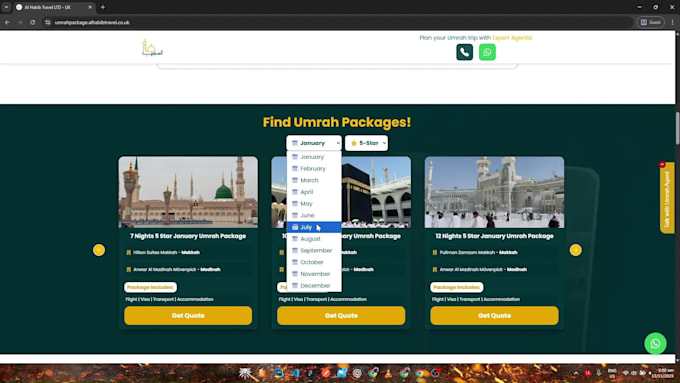Choose November in the month list
Image resolution: width=680 pixels, height=383 pixels.
pos(314,274)
